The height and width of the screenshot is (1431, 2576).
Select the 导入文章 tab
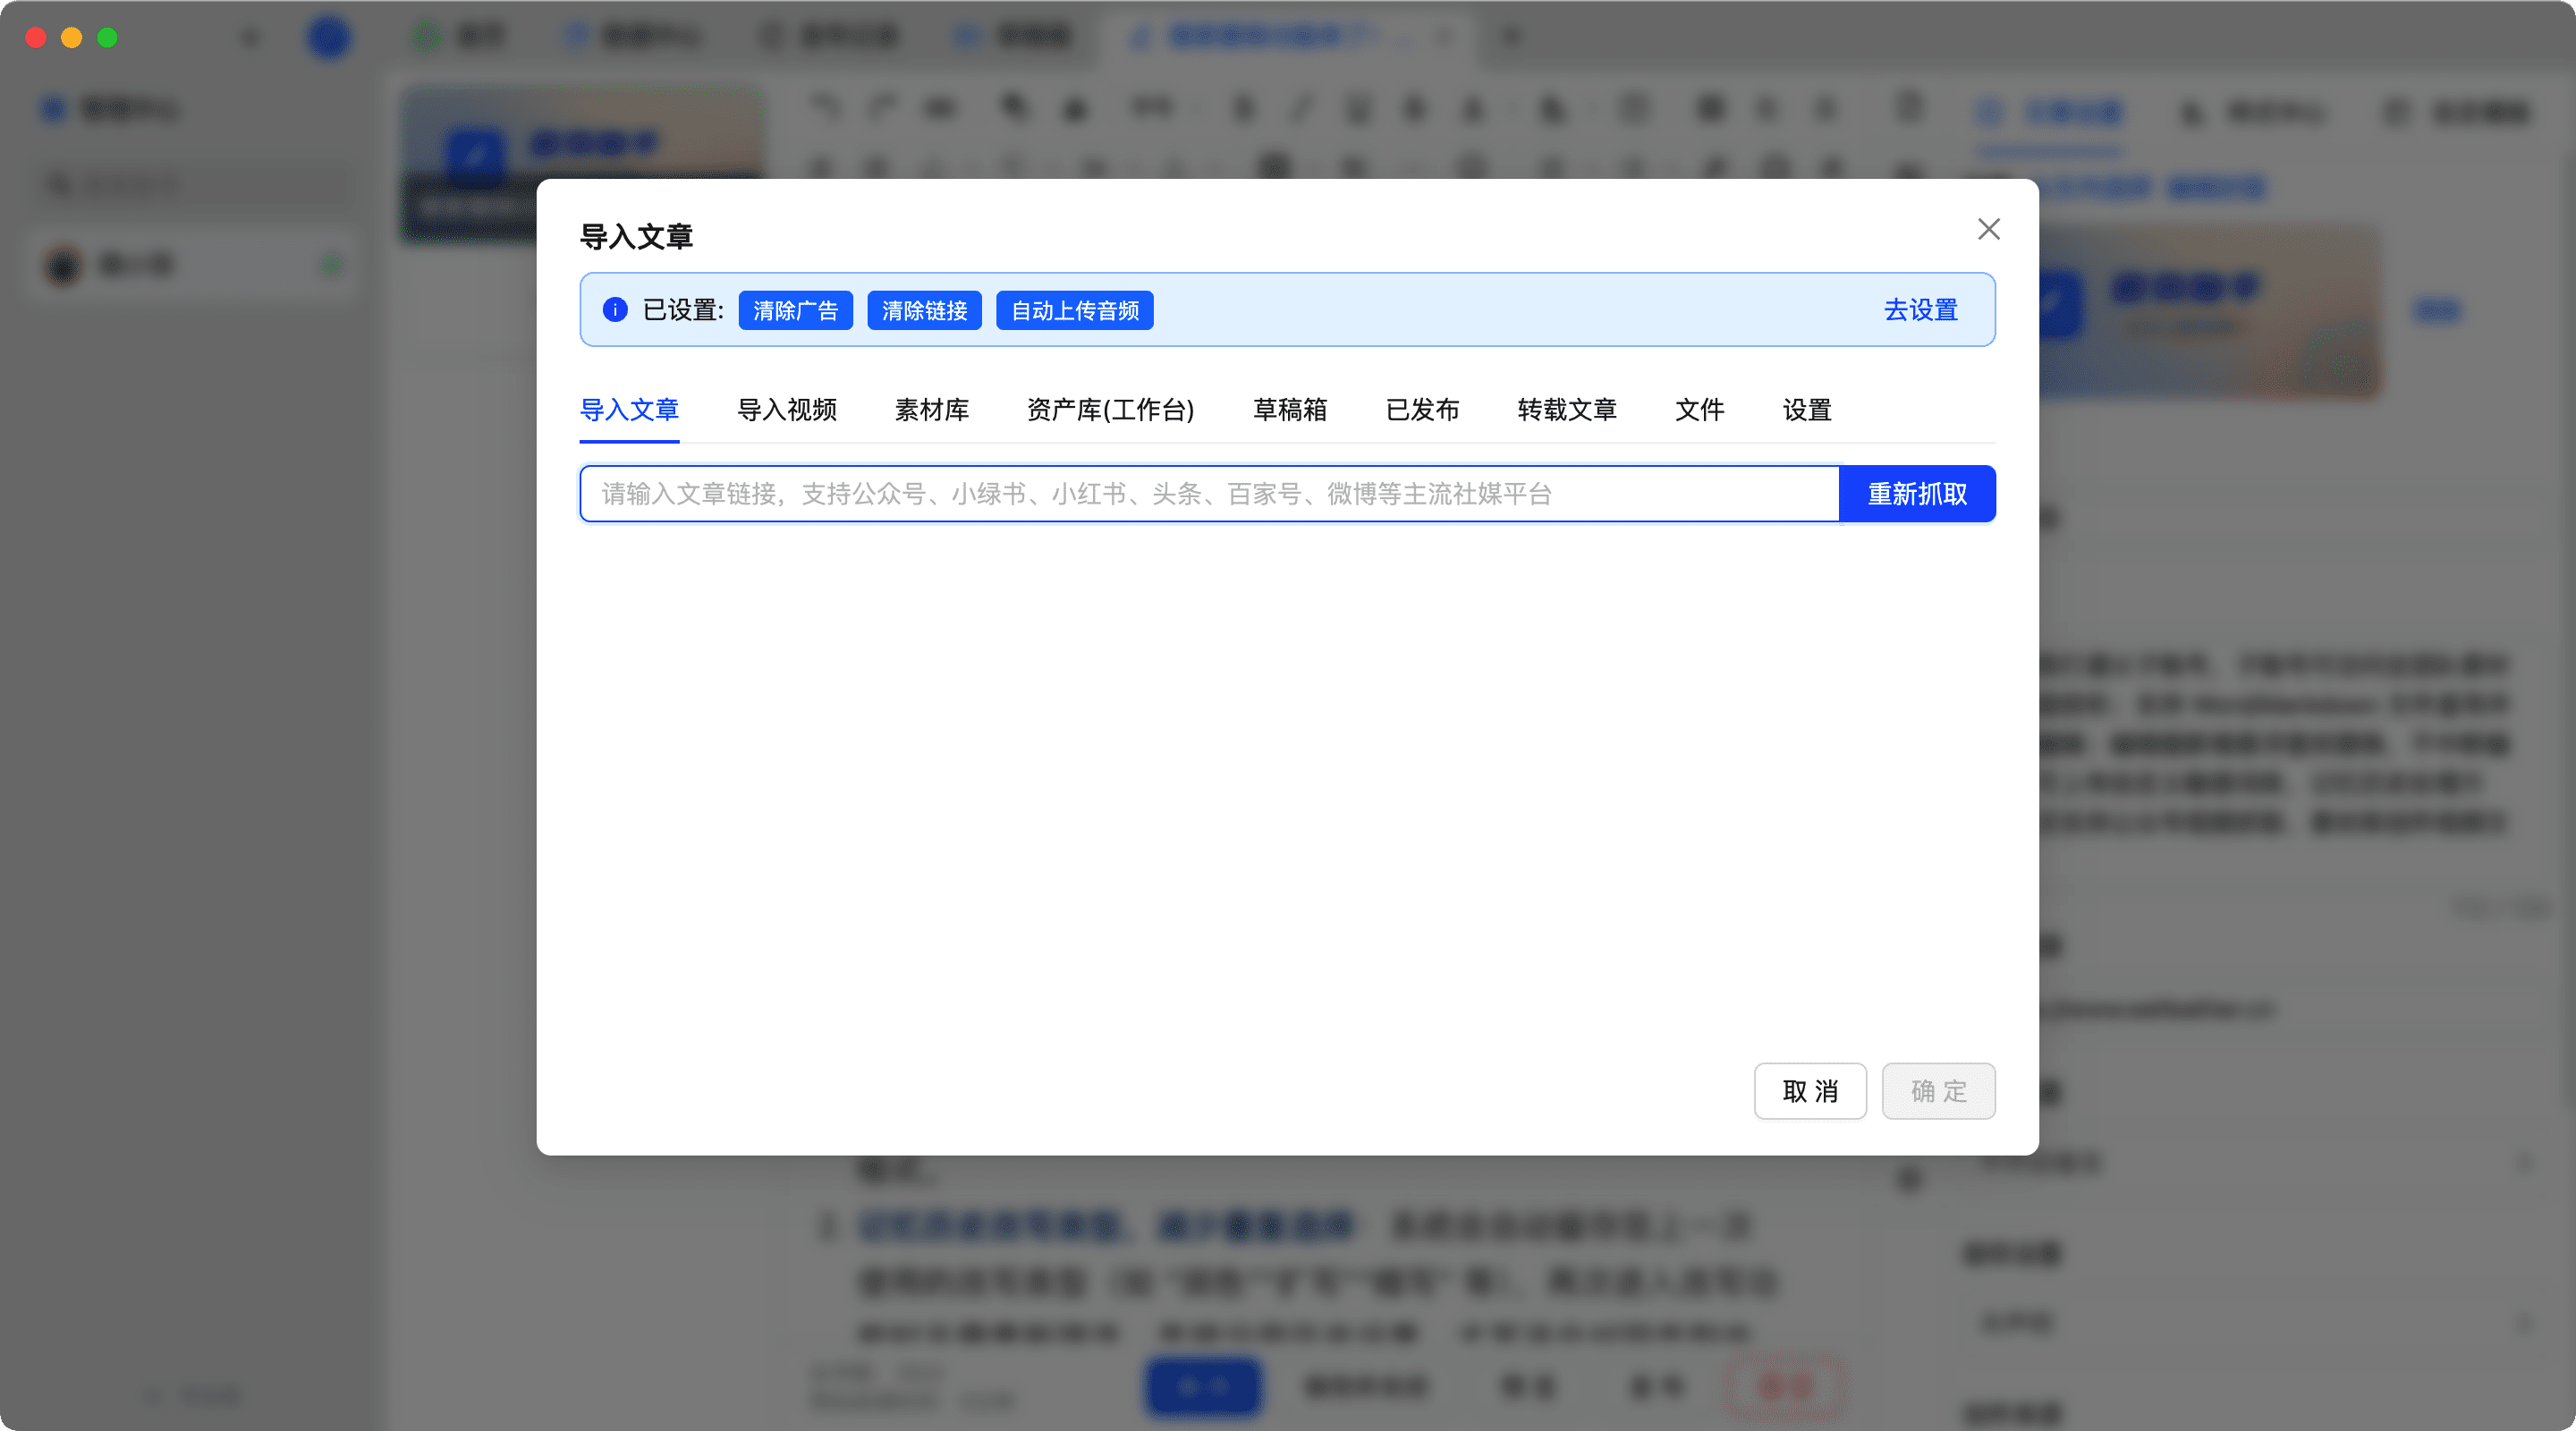coord(629,410)
